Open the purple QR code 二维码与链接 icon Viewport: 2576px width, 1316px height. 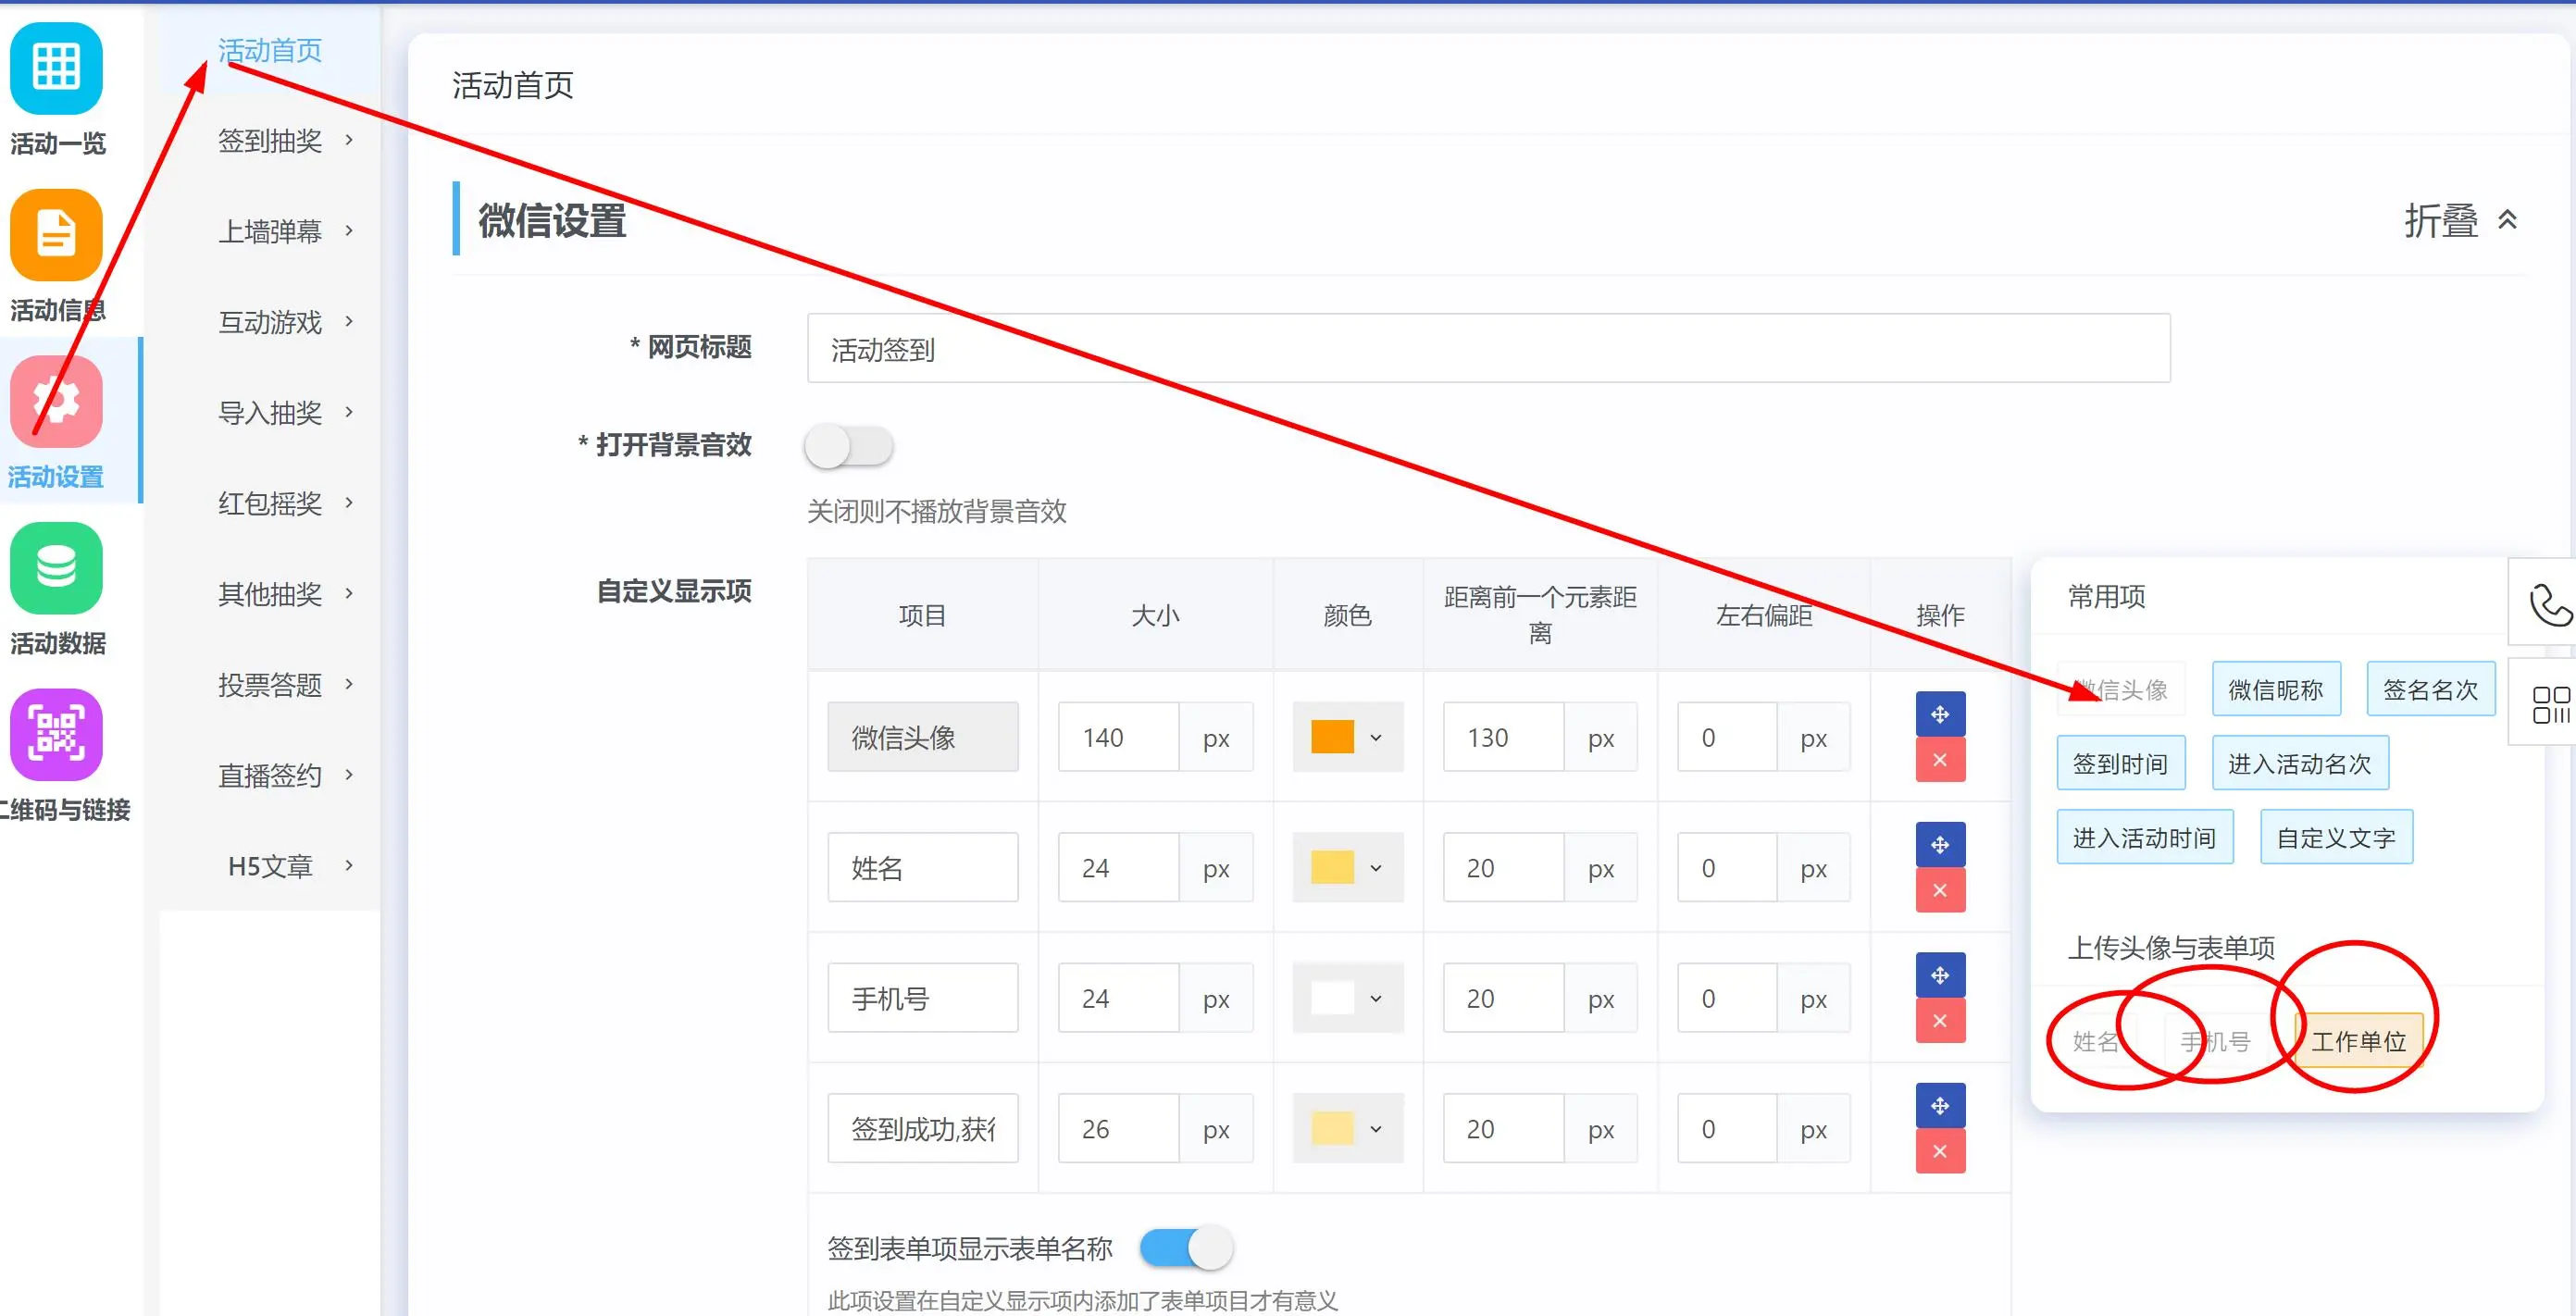[56, 734]
